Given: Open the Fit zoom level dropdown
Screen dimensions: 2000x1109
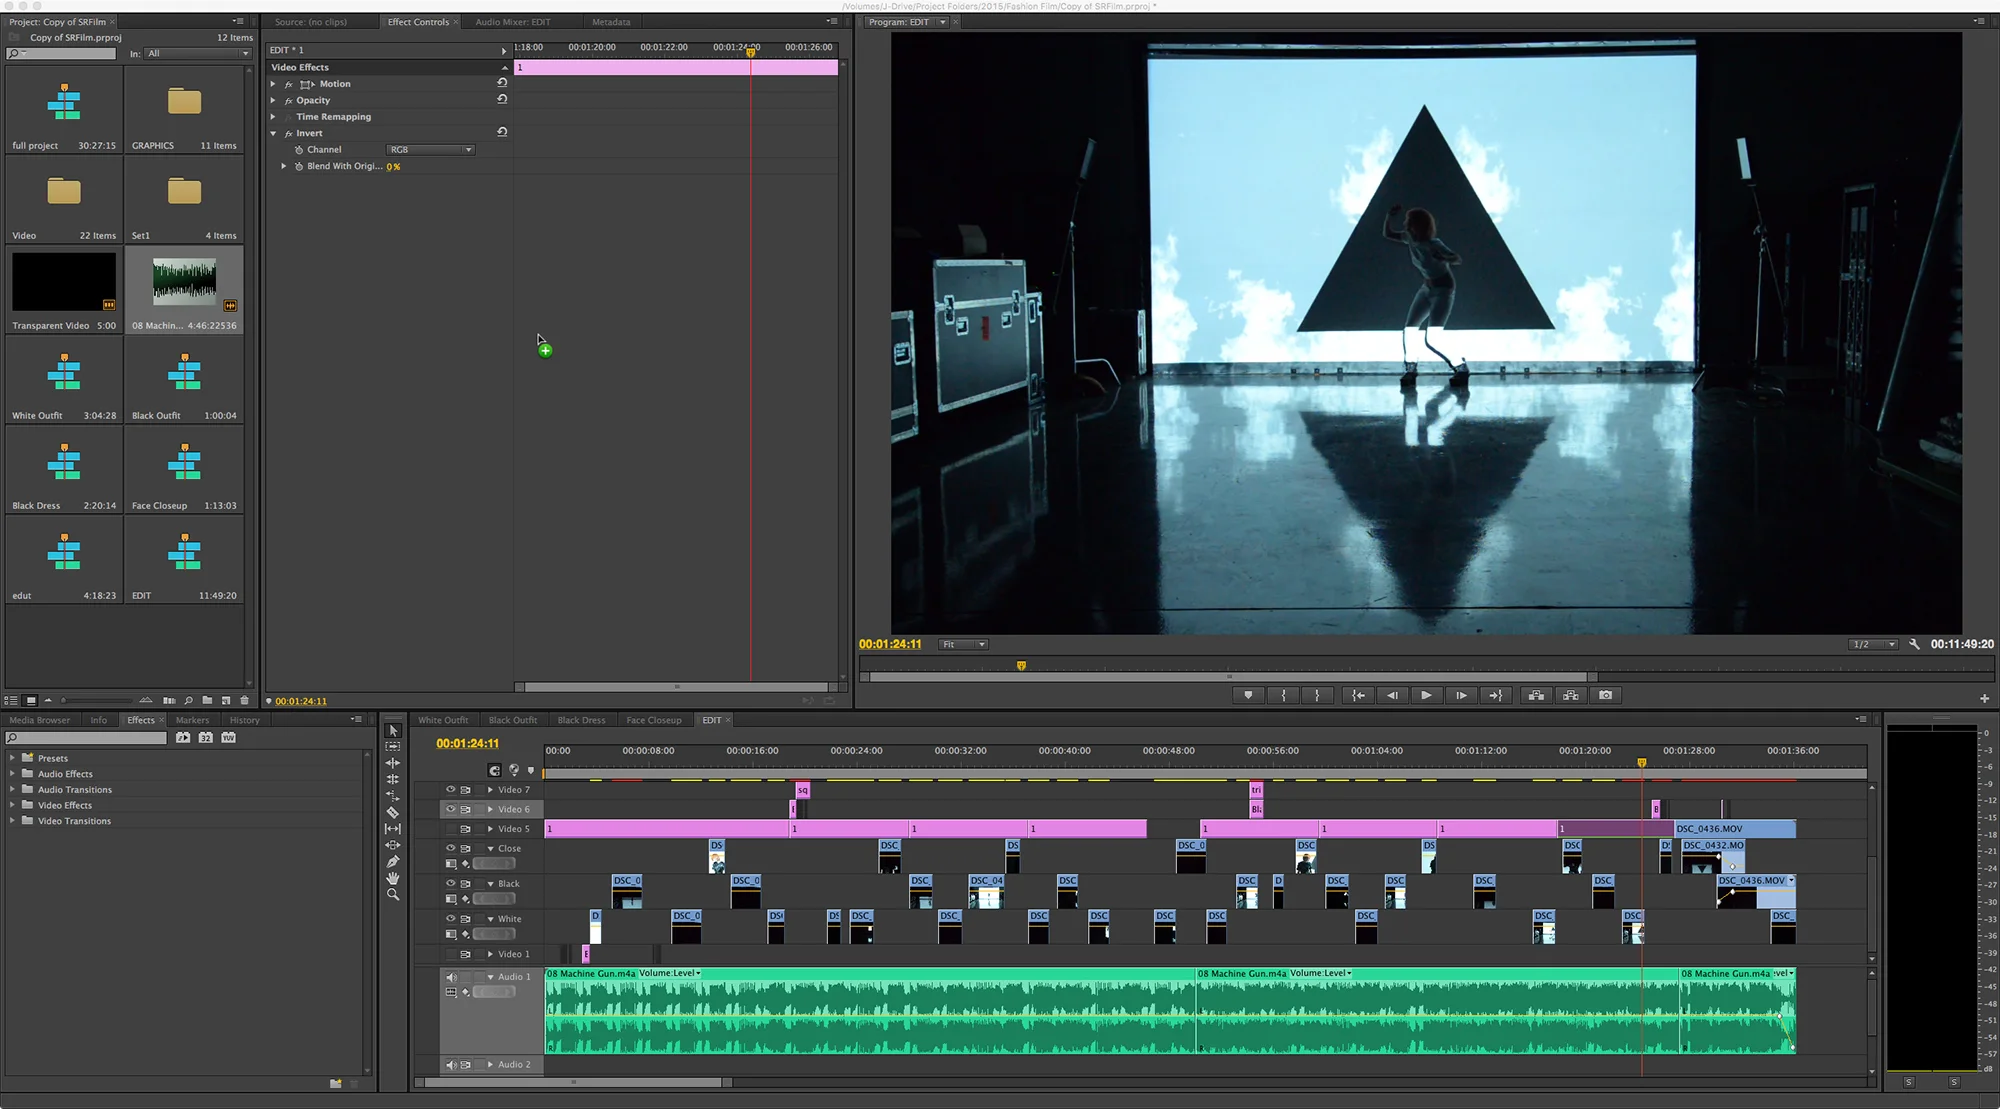Looking at the screenshot, I should point(964,645).
